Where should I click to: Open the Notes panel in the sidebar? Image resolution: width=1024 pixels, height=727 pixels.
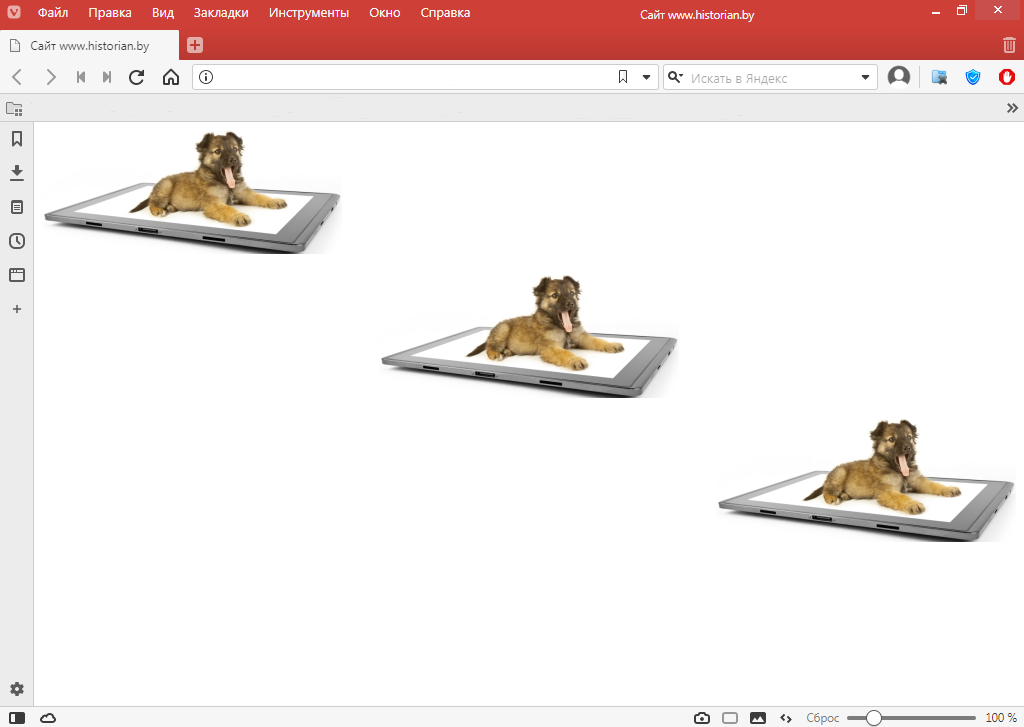click(16, 207)
